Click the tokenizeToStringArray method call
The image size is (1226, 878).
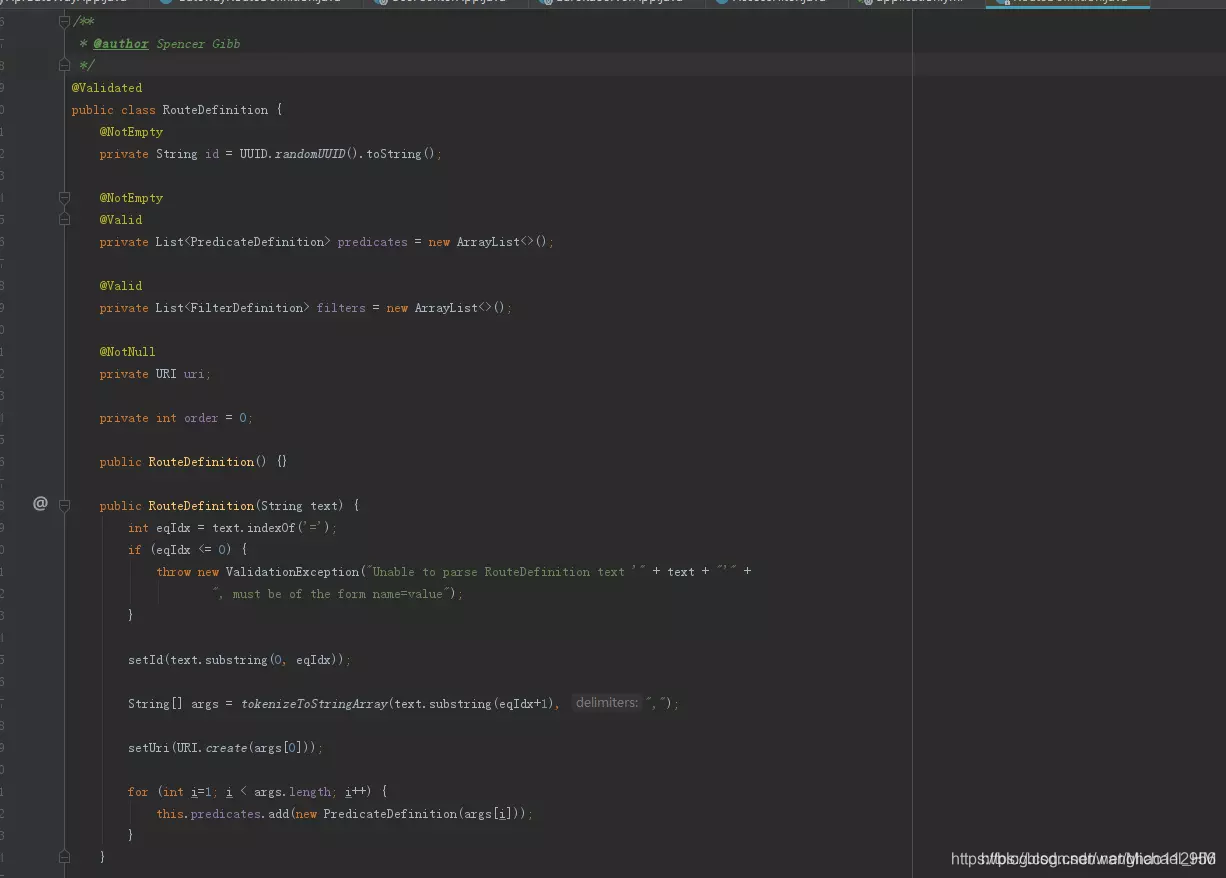point(314,704)
